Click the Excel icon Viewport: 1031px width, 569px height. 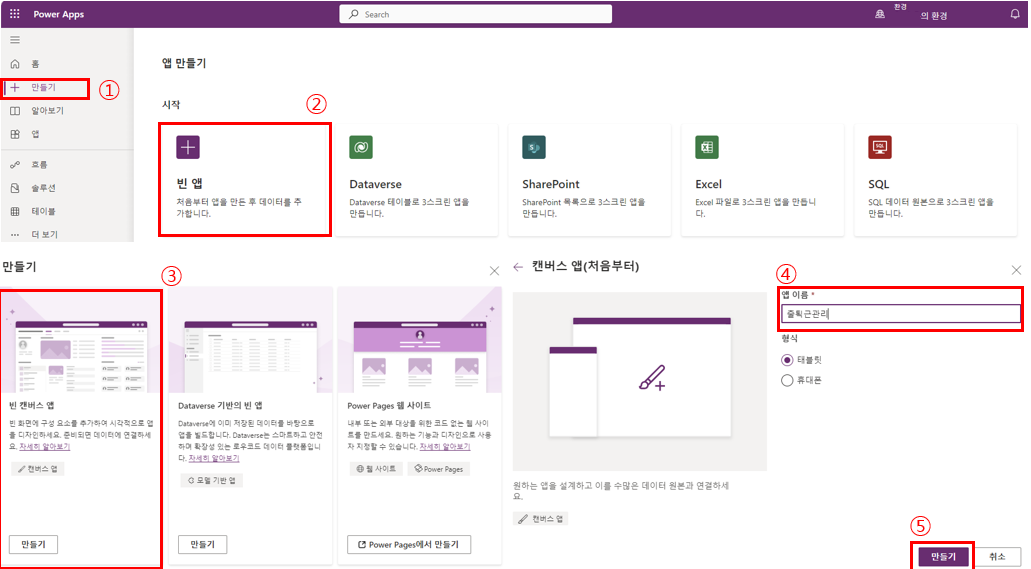pyautogui.click(x=707, y=147)
